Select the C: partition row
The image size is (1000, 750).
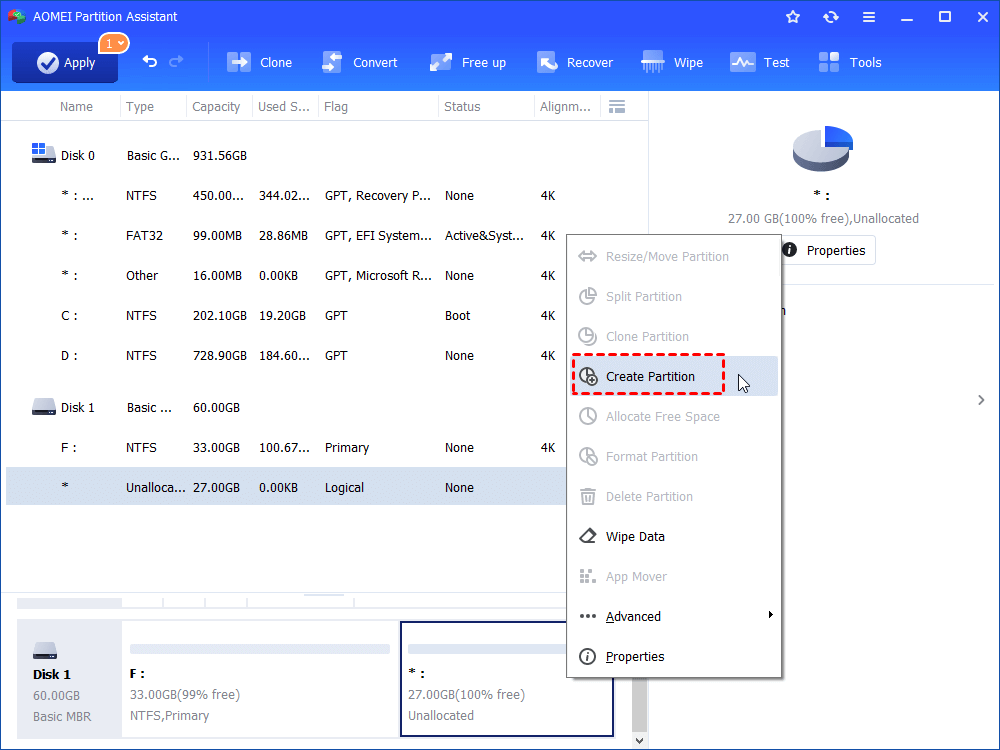(286, 316)
